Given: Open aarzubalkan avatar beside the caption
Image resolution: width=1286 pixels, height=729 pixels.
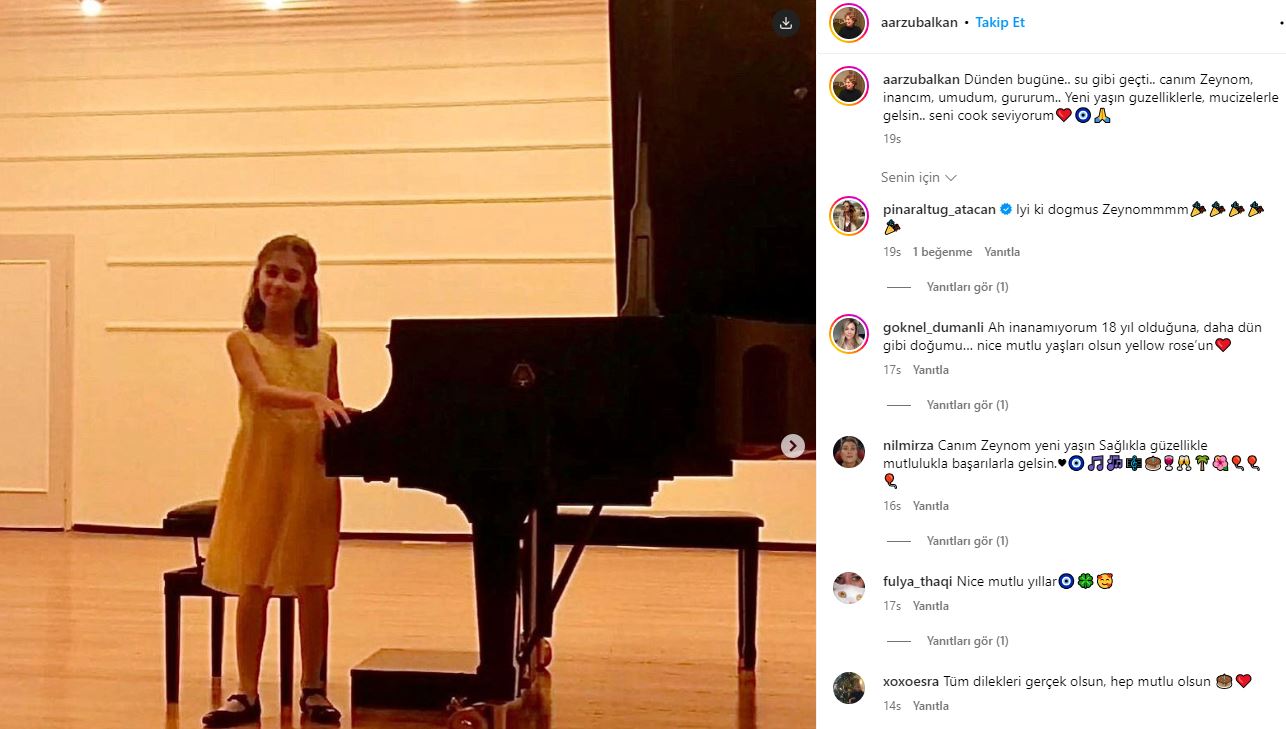Looking at the screenshot, I should [x=849, y=86].
